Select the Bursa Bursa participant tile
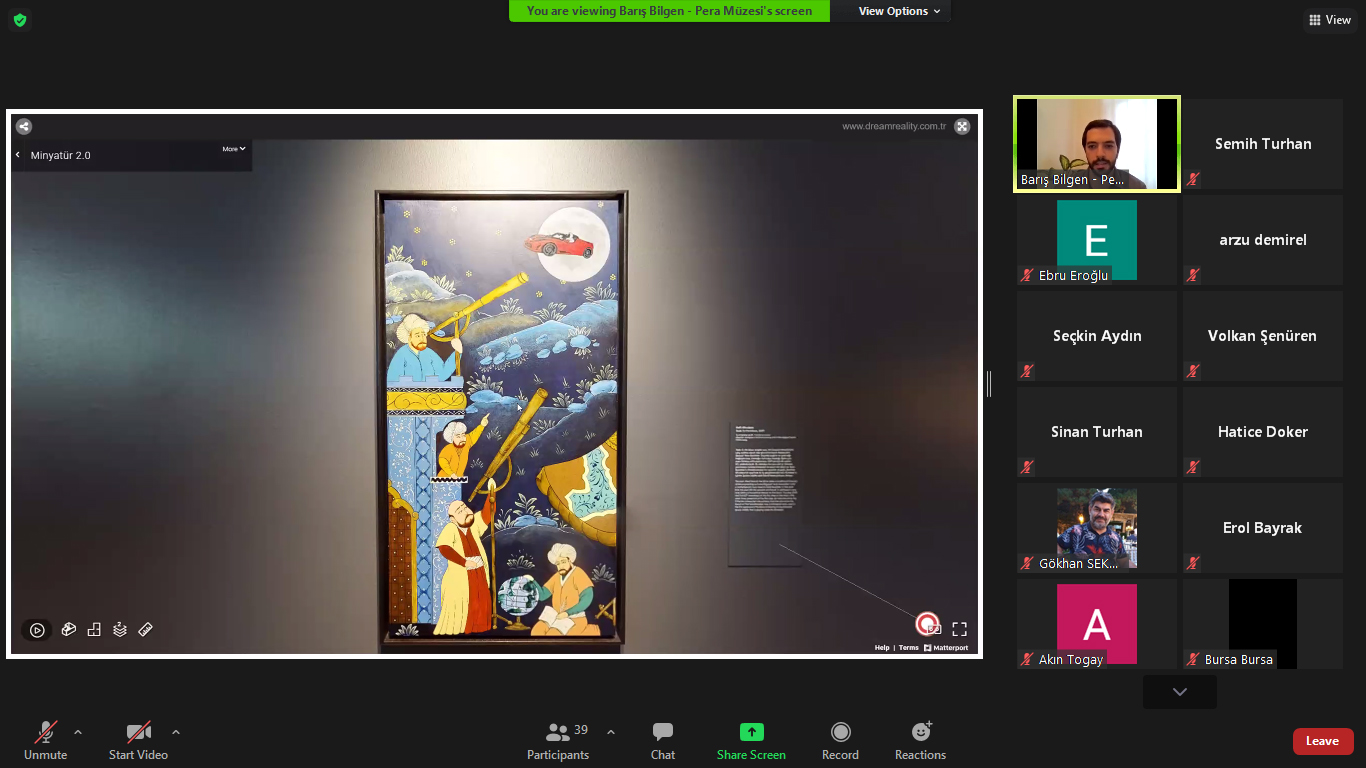Image resolution: width=1366 pixels, height=768 pixels. (x=1263, y=624)
